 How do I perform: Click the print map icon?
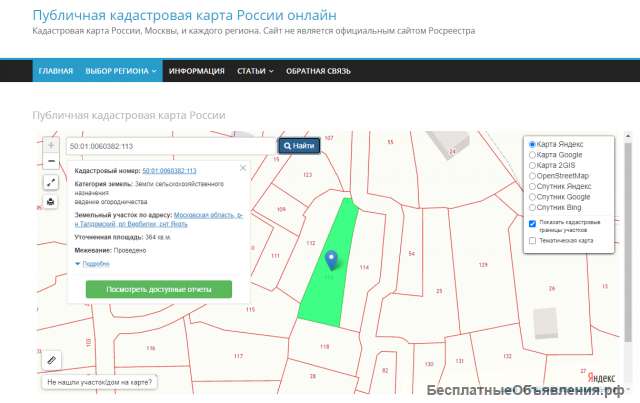(51, 202)
